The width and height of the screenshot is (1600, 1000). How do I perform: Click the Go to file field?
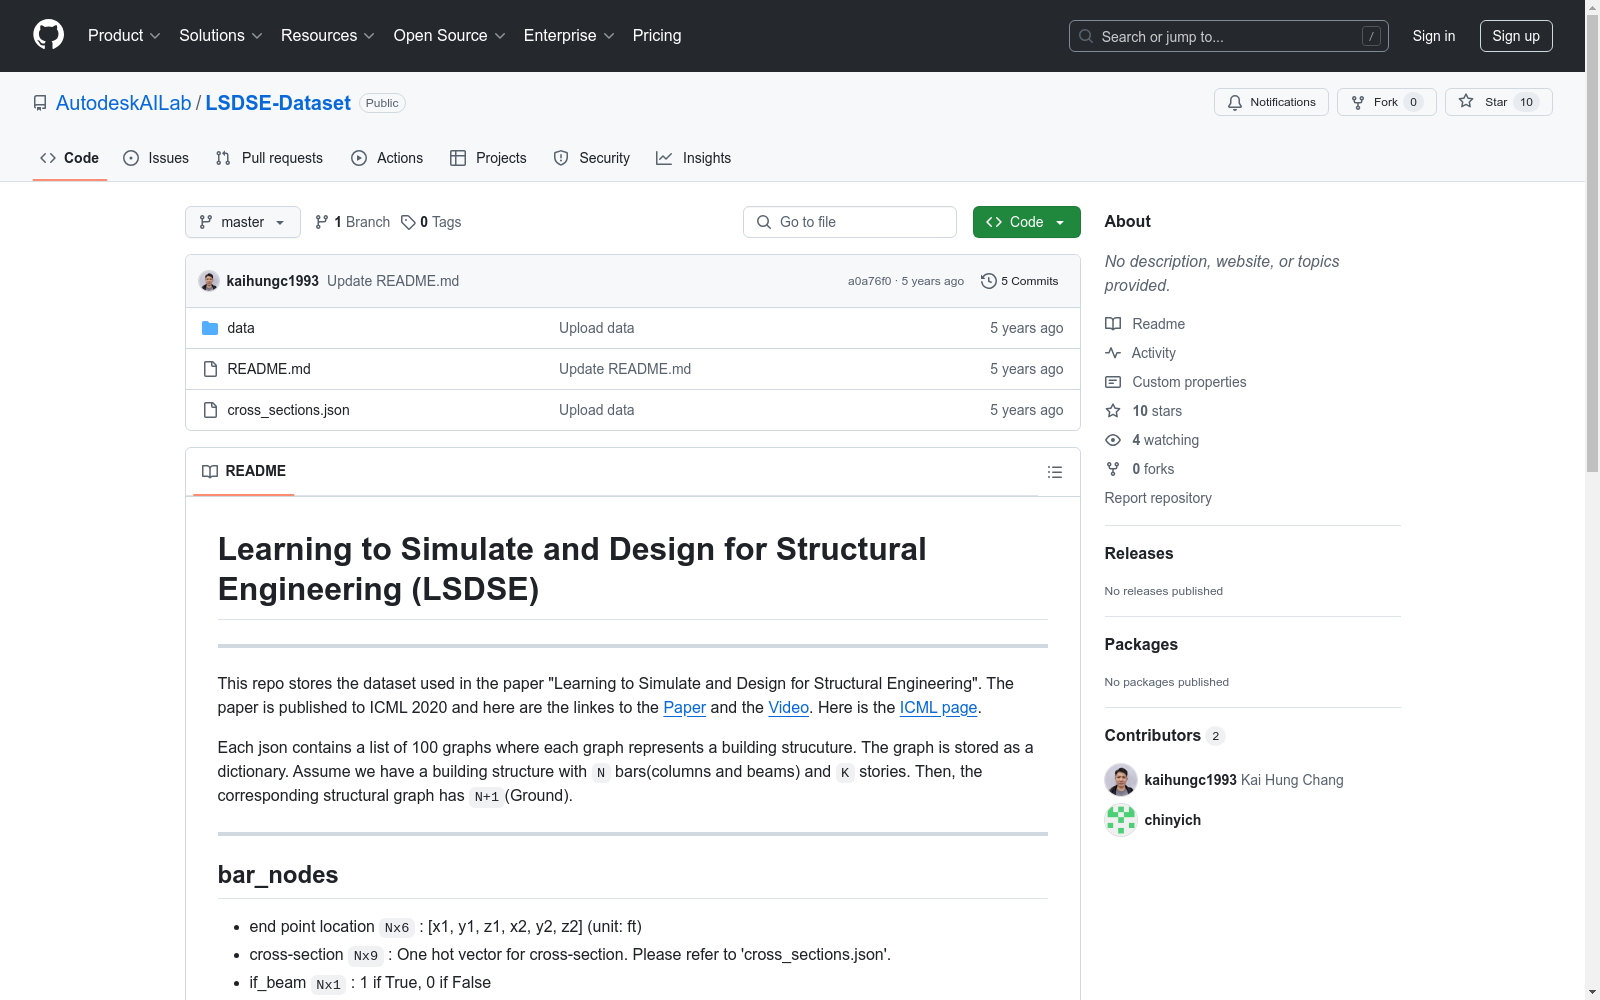[850, 222]
